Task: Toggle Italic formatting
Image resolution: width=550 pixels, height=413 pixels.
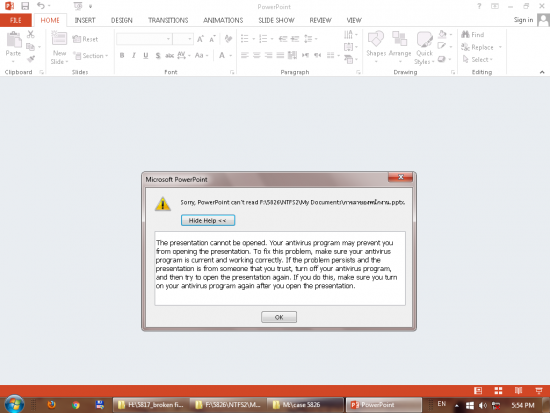Action: click(x=134, y=55)
